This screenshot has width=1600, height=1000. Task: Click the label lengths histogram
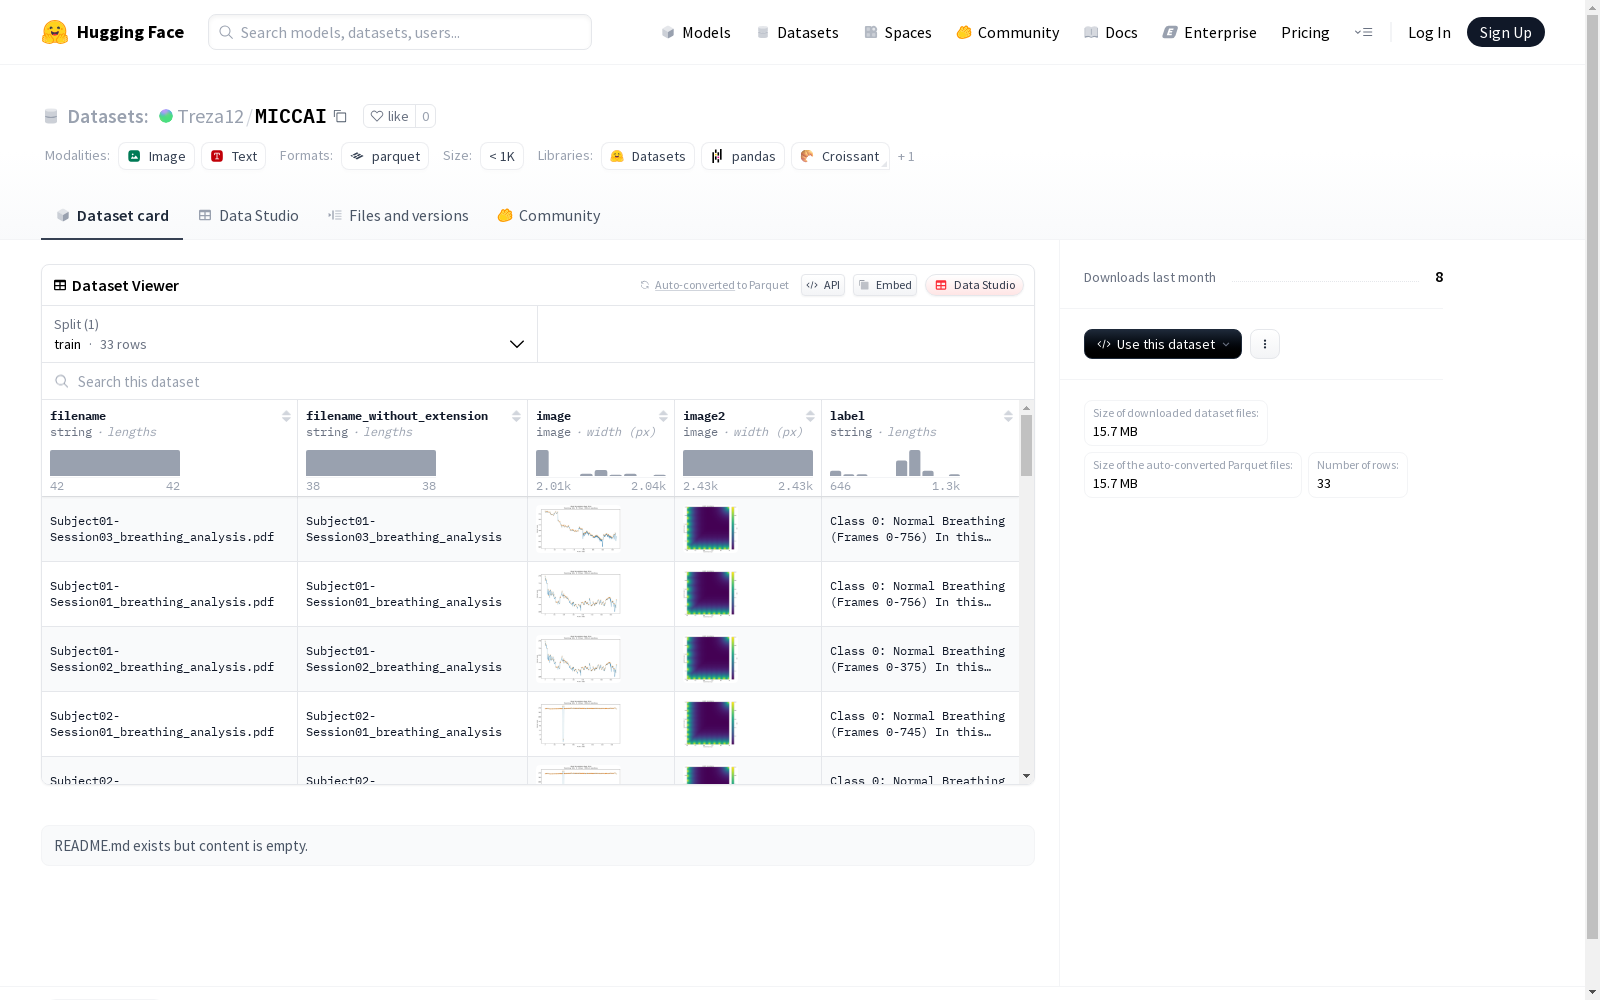coord(895,463)
